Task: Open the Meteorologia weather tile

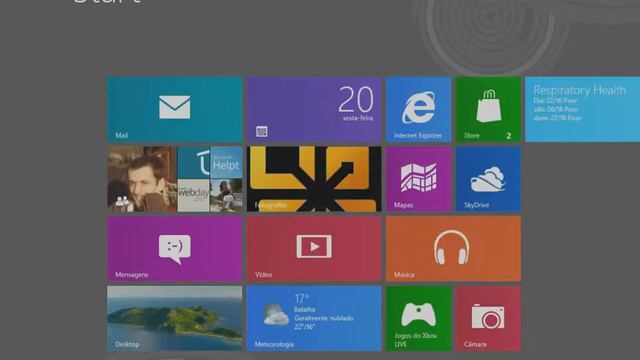Action: 314,318
